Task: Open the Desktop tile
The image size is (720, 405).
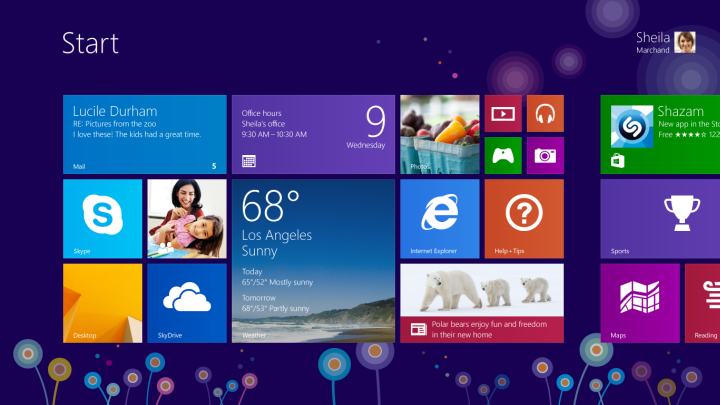Action: click(102, 303)
